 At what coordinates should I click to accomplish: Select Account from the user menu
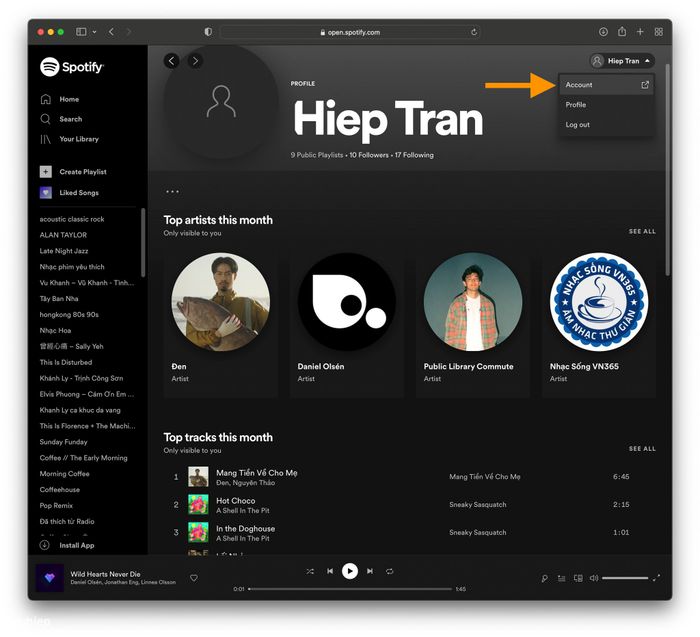click(x=580, y=85)
